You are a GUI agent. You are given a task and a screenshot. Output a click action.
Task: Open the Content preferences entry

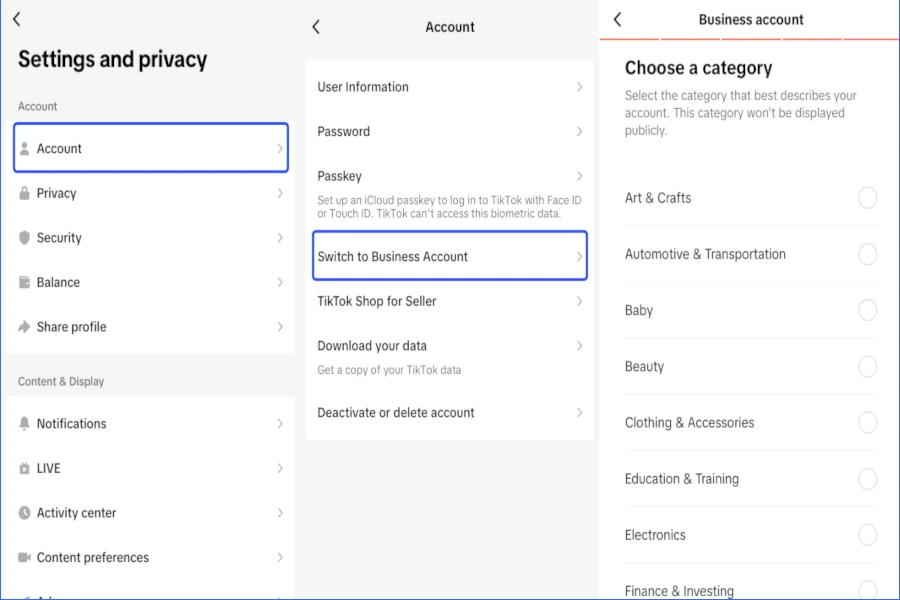(151, 558)
